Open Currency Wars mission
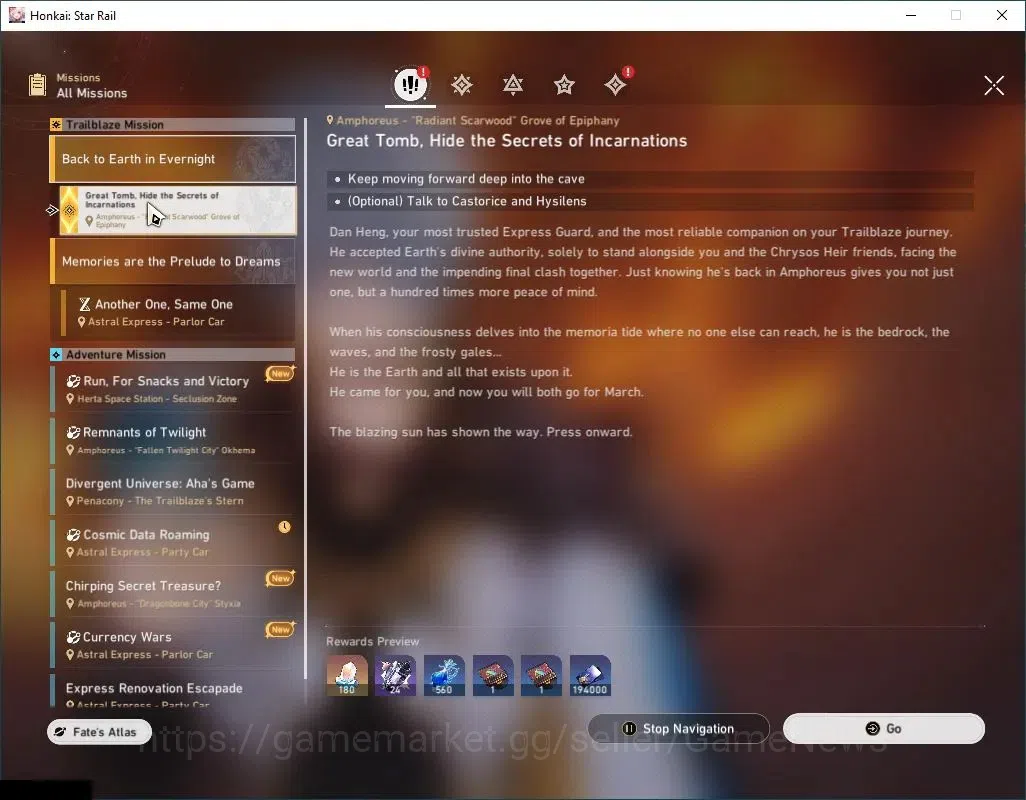Screen dimensions: 1026x800 [x=173, y=645]
